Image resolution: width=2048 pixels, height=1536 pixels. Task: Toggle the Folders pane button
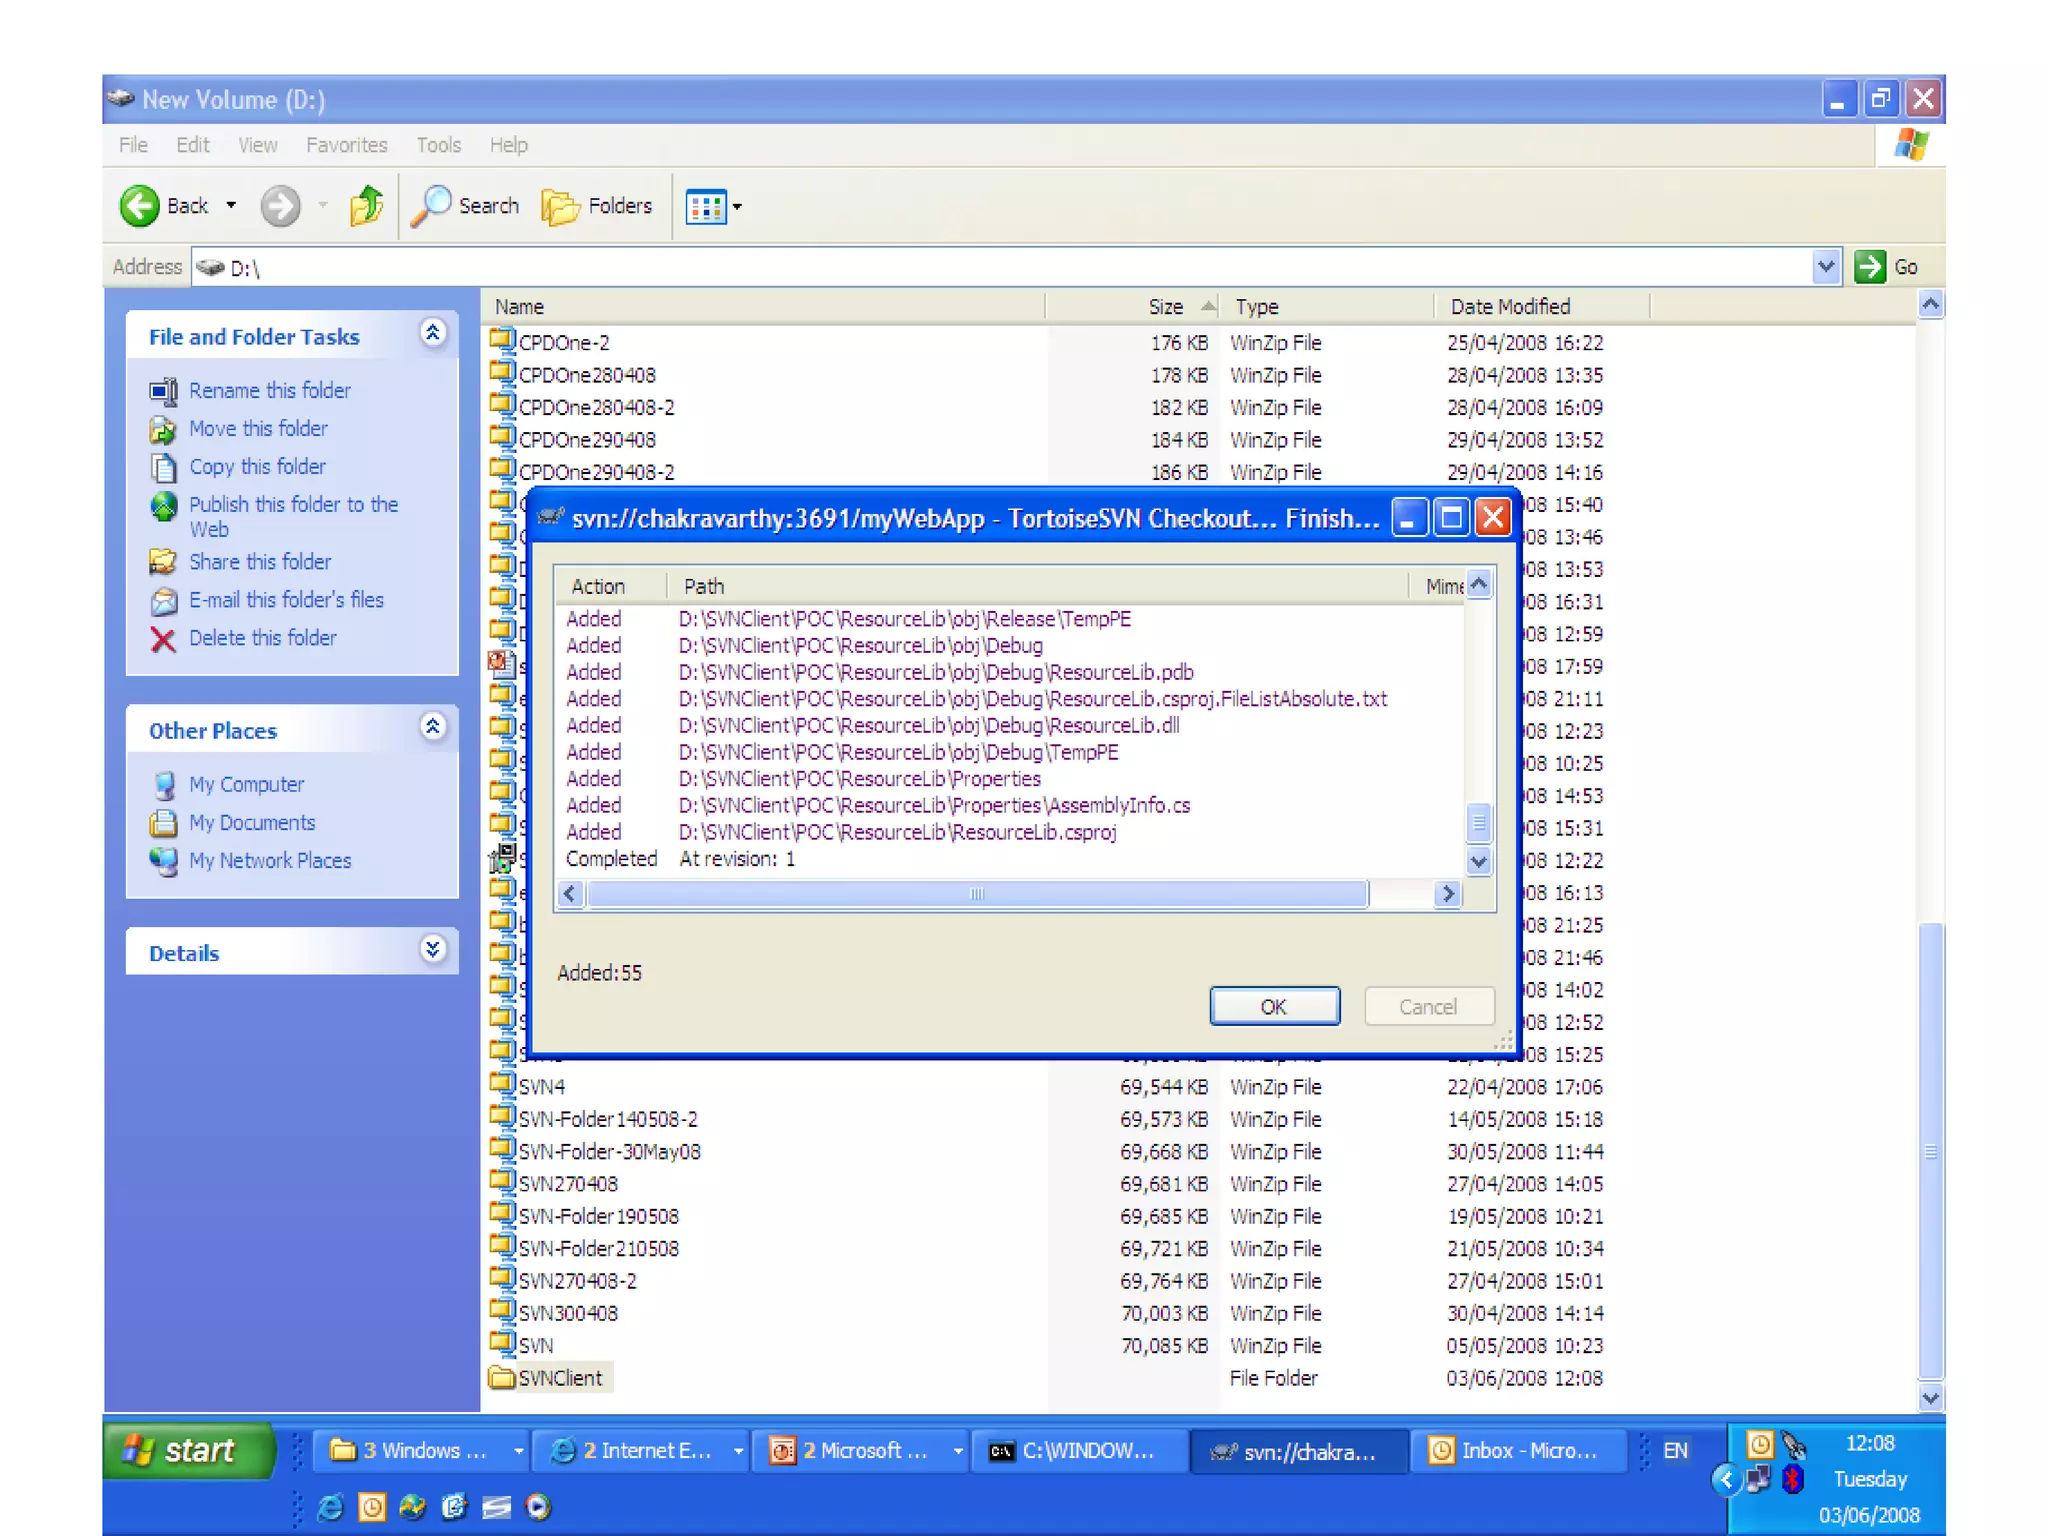(x=598, y=206)
